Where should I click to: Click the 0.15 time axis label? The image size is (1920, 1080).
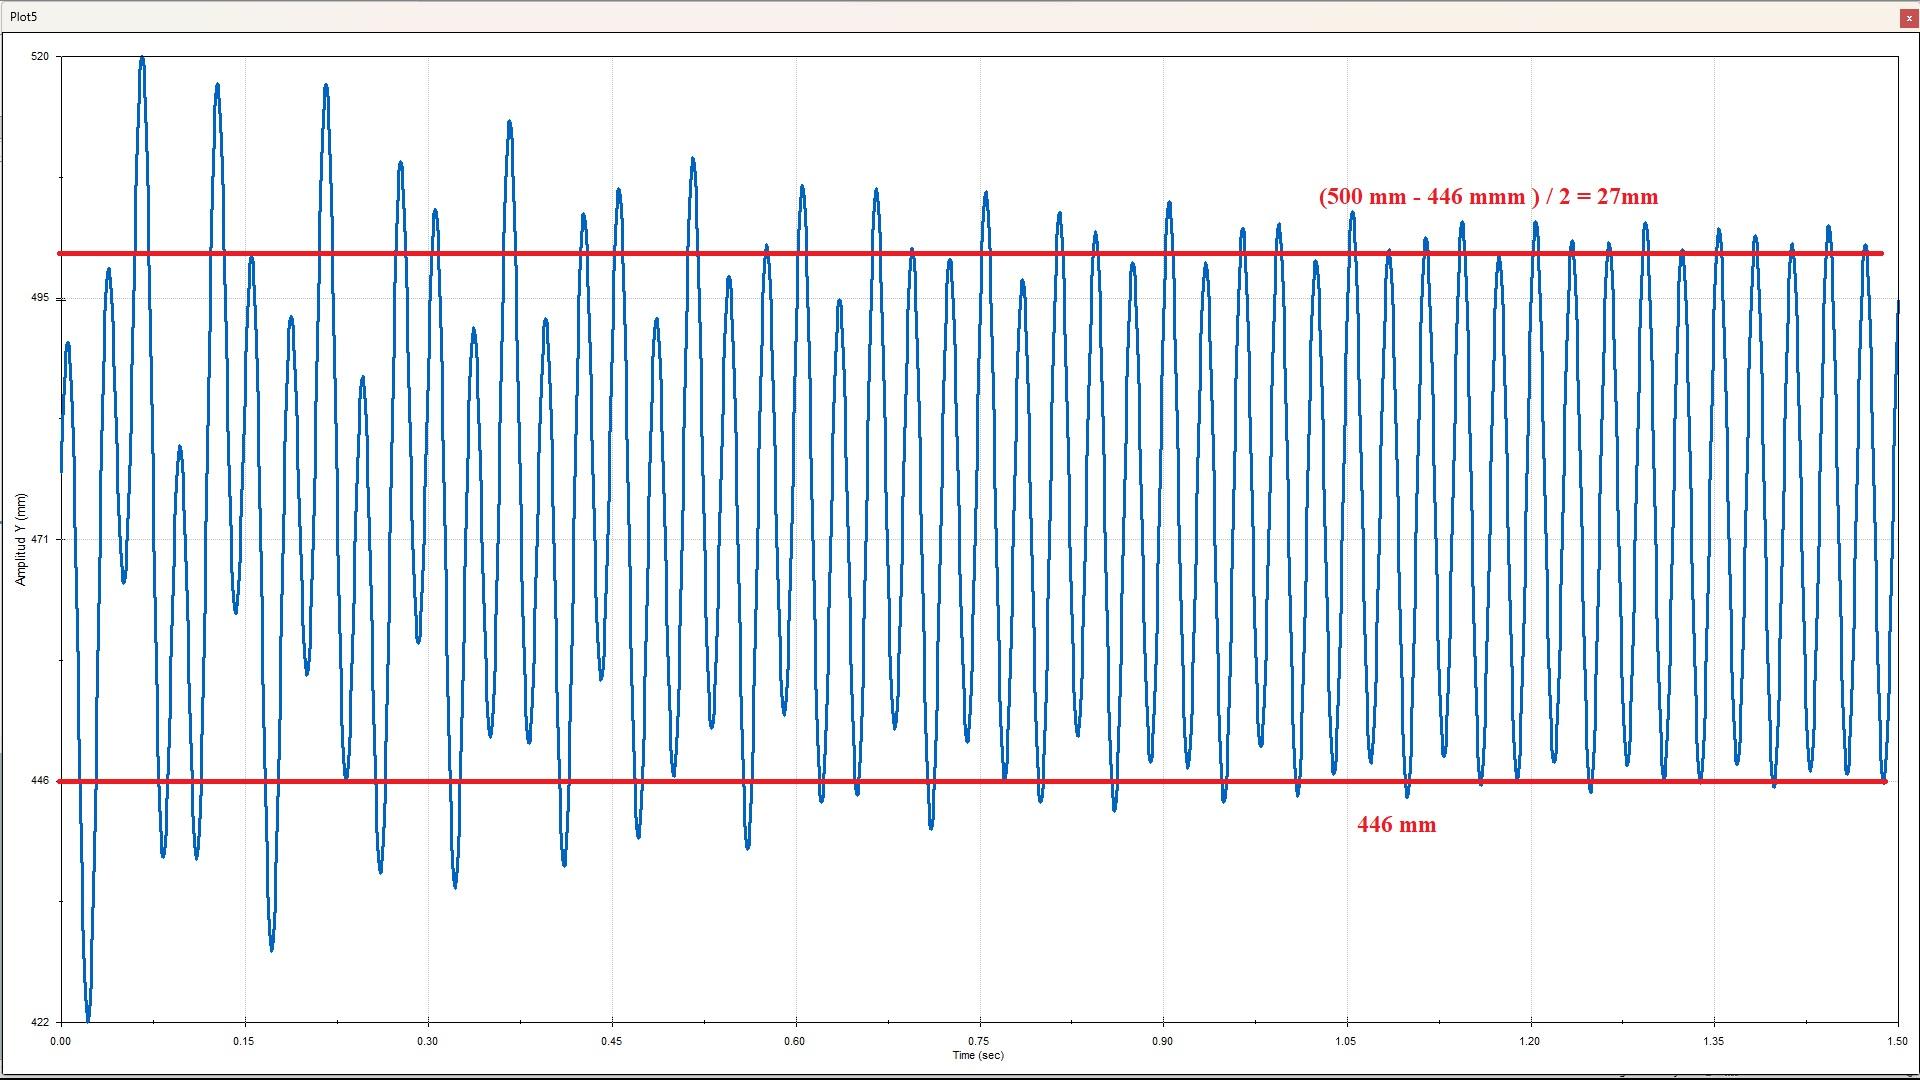(244, 1041)
